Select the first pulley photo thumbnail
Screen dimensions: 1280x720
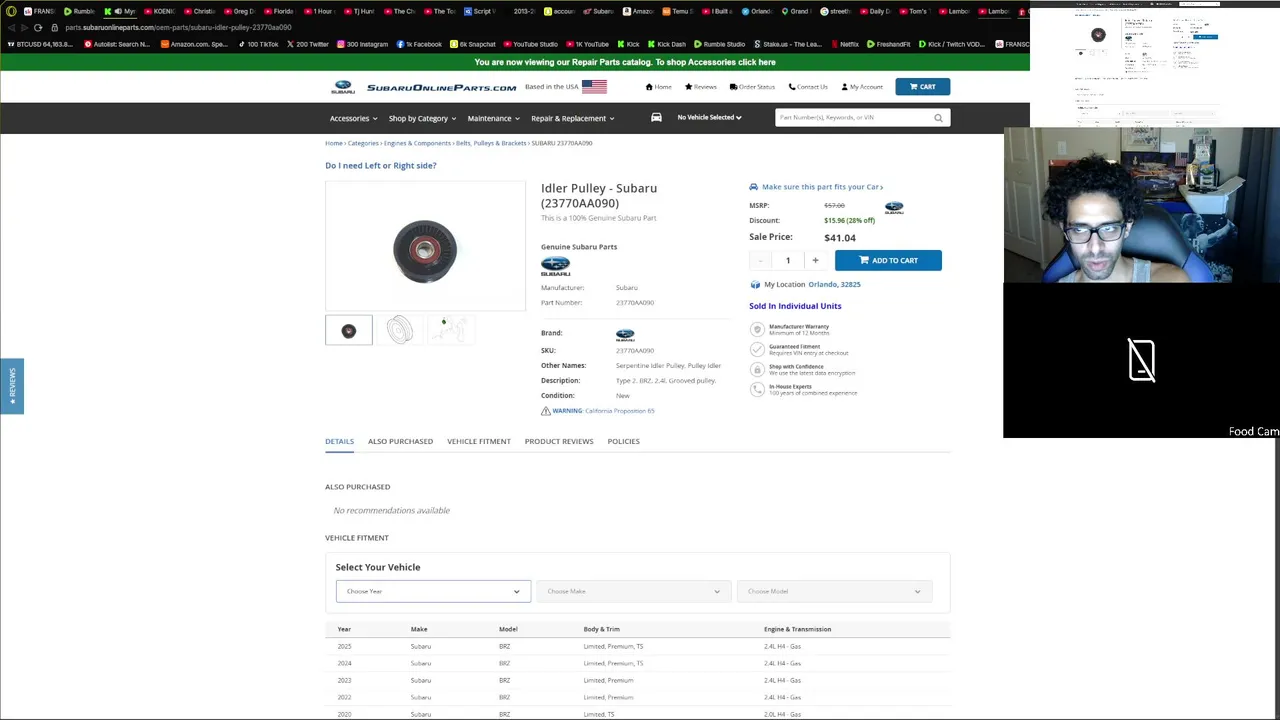click(349, 330)
